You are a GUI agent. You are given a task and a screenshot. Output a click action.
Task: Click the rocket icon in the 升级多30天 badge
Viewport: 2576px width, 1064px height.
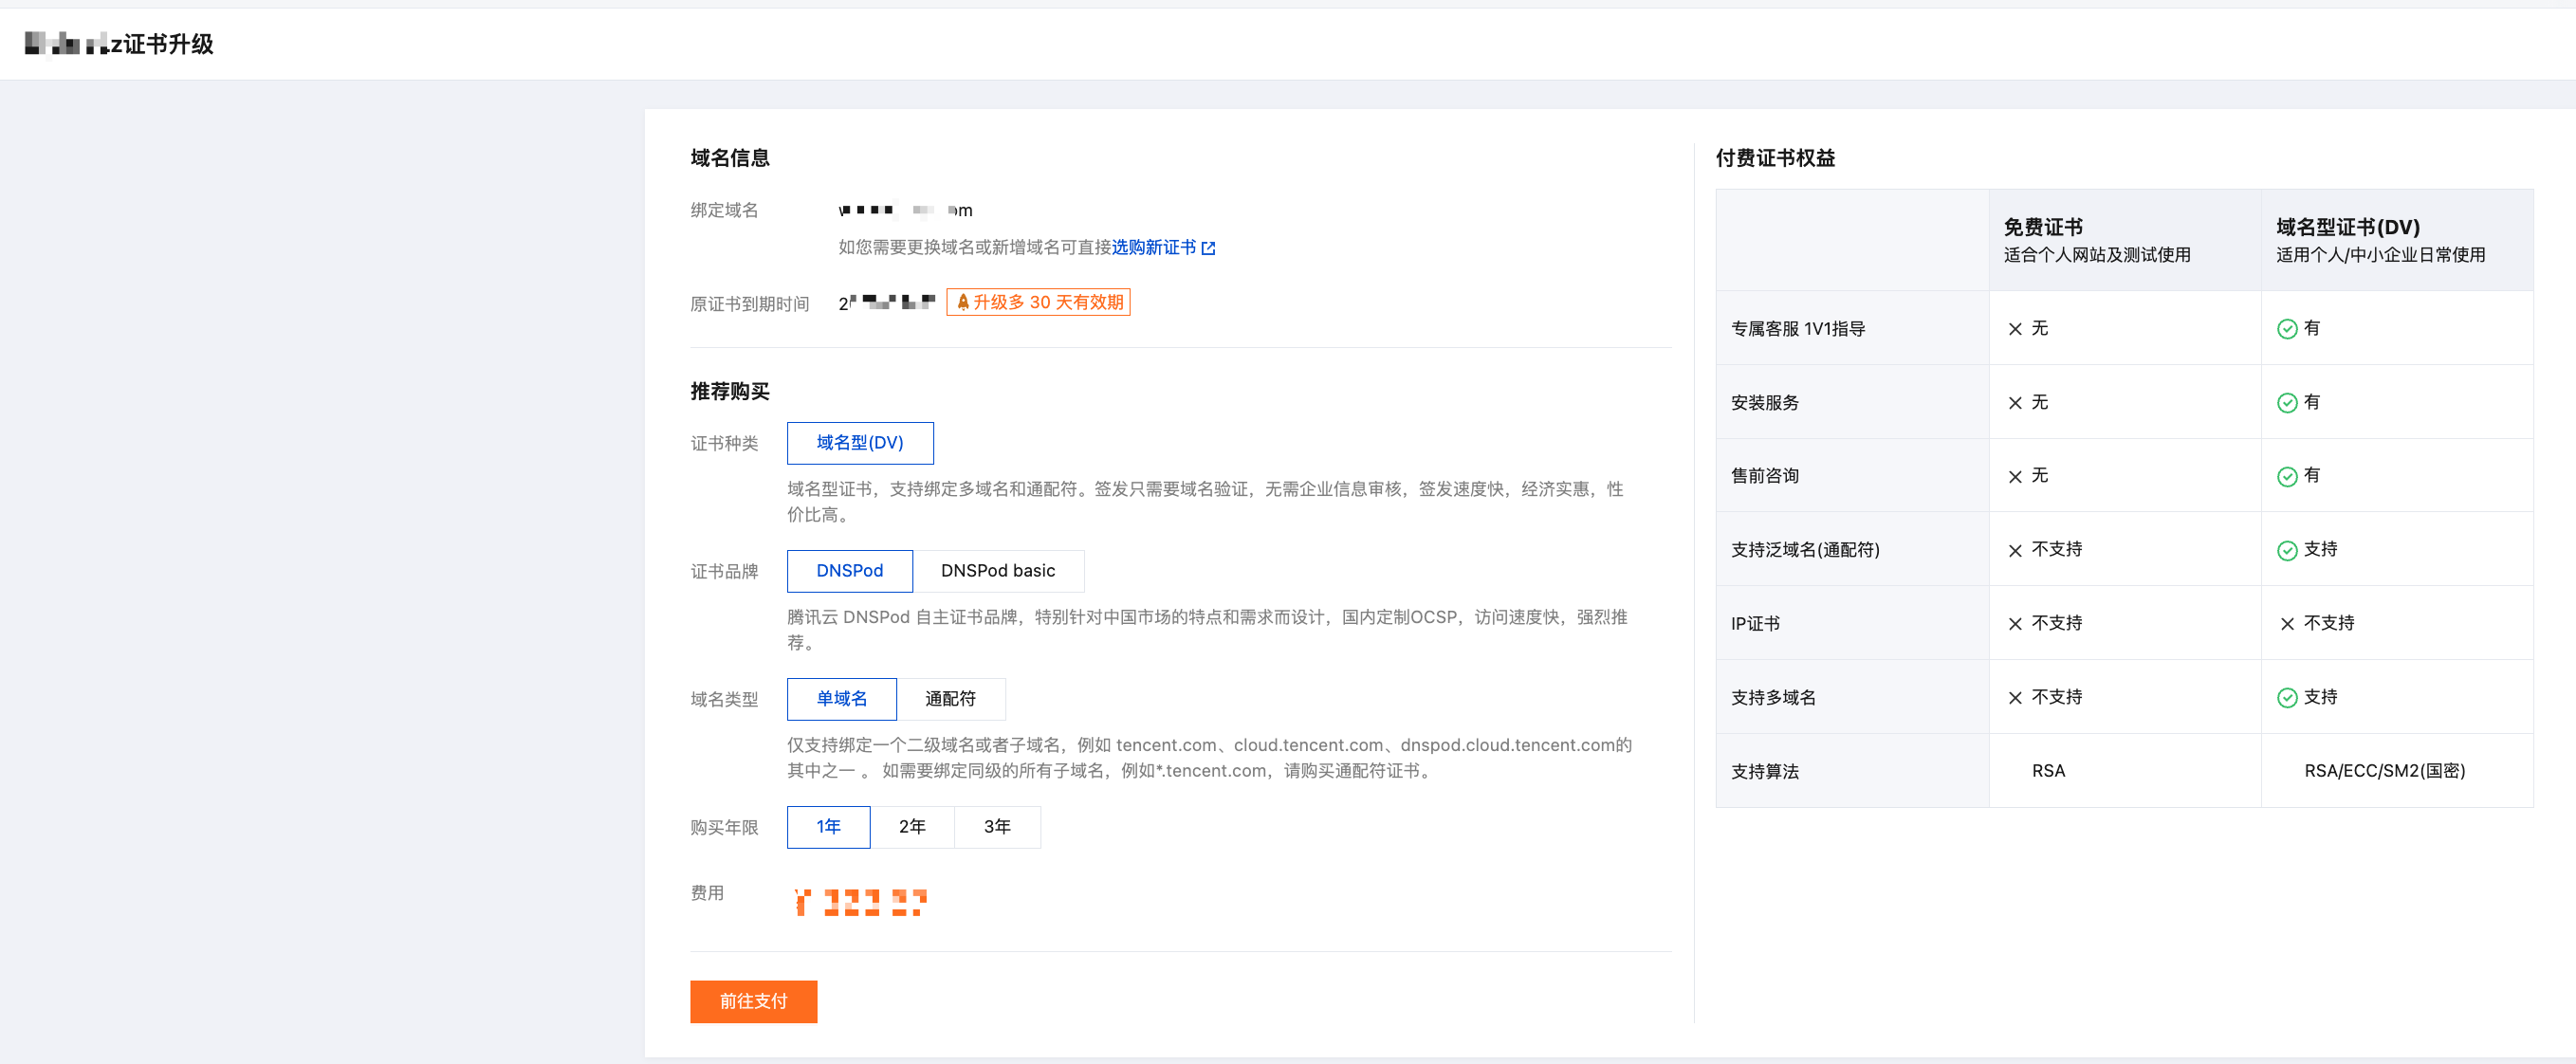coord(962,302)
